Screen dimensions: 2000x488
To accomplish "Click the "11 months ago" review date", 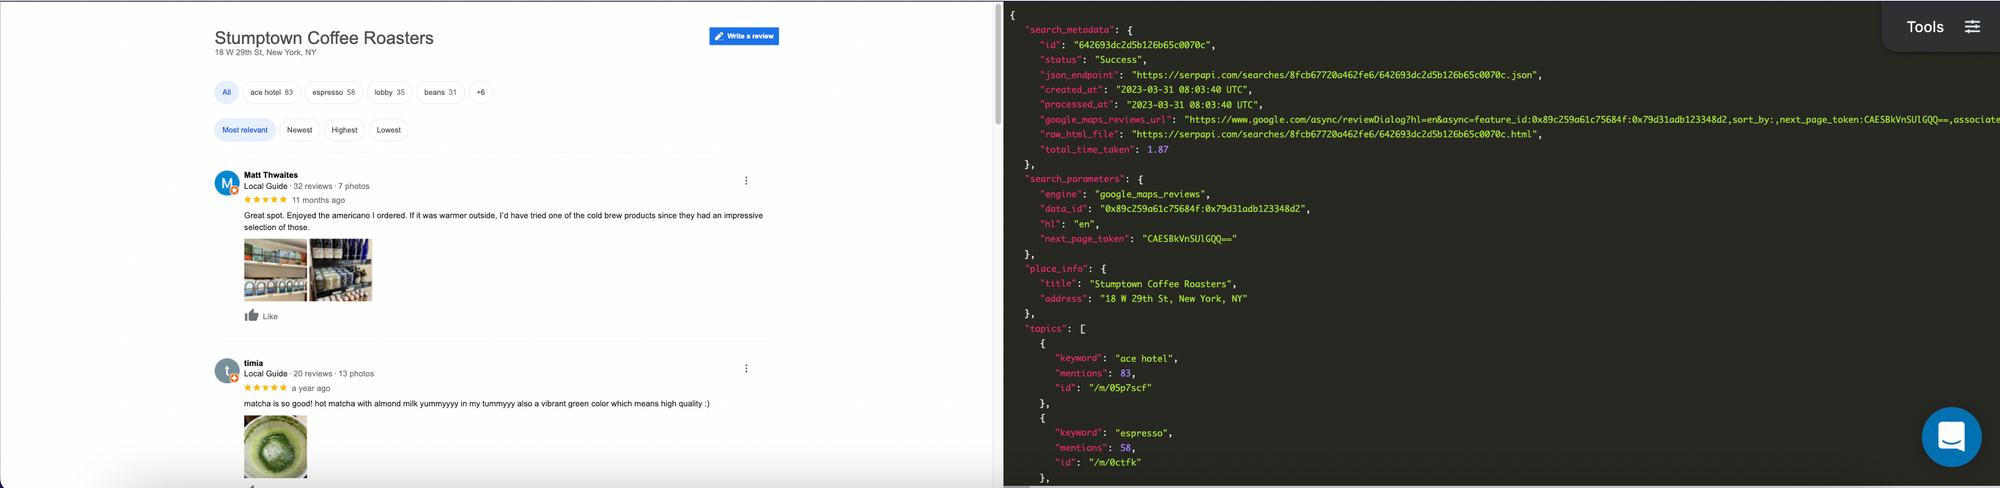I will (x=318, y=200).
